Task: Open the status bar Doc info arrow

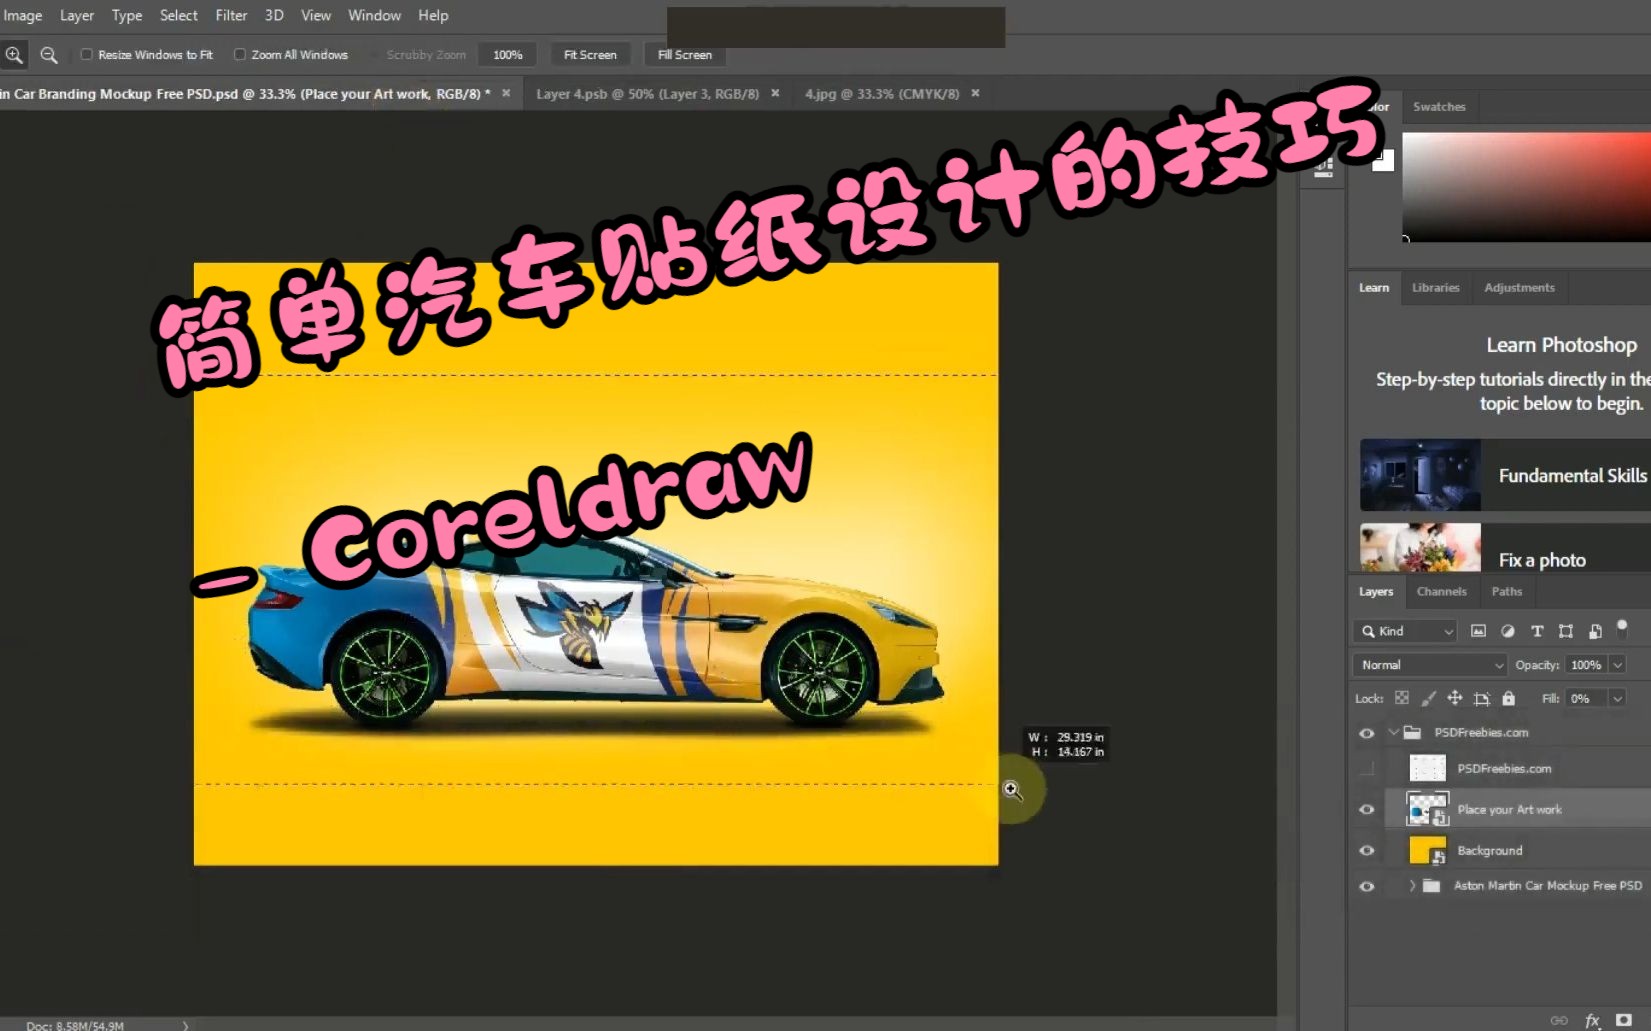Action: tap(185, 1025)
